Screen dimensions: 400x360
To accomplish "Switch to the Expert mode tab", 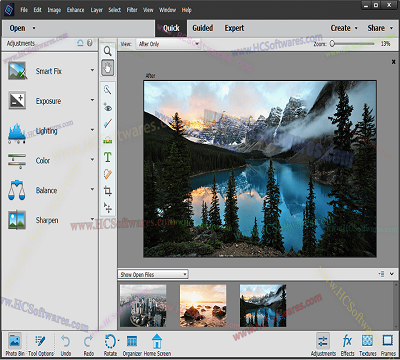I will [234, 28].
